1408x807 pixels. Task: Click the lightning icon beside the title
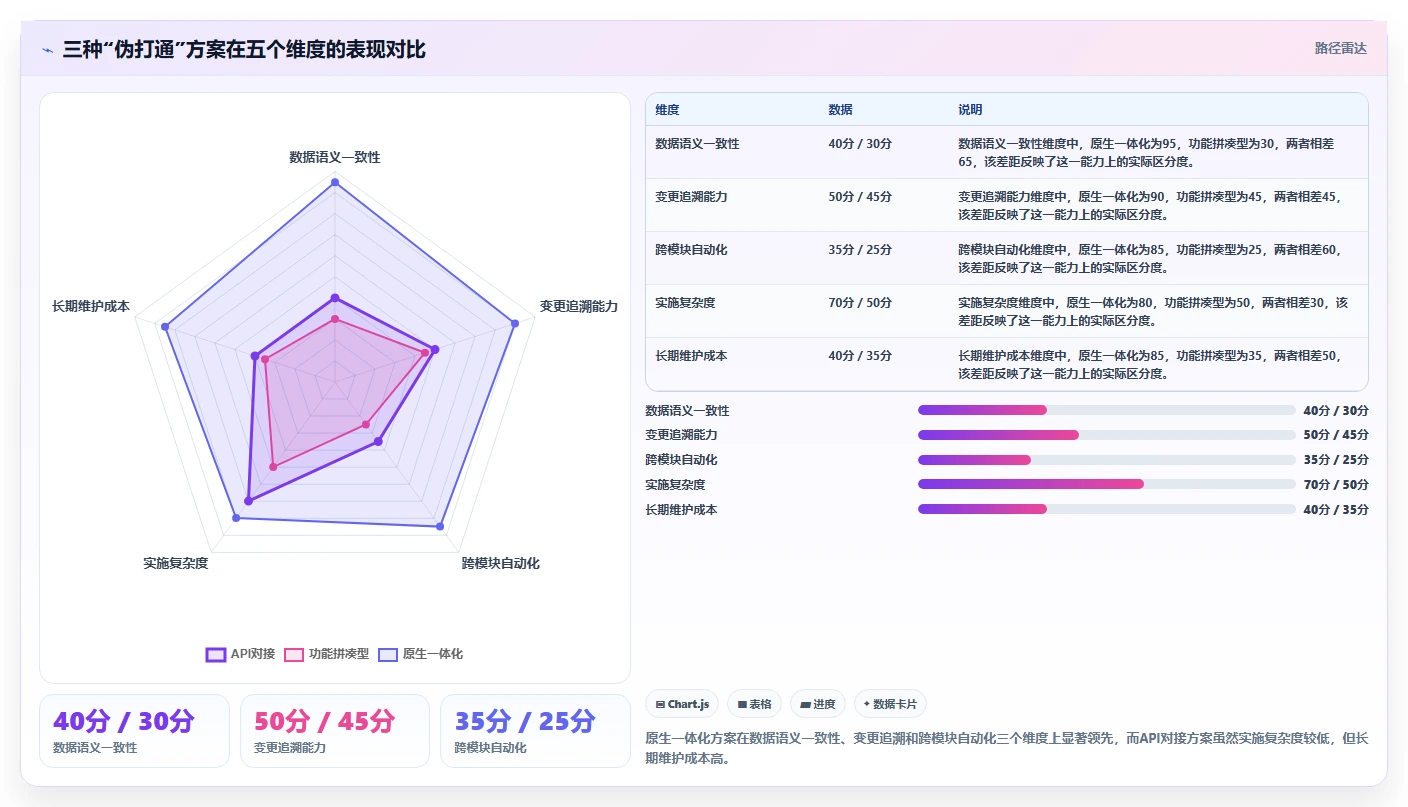point(48,50)
